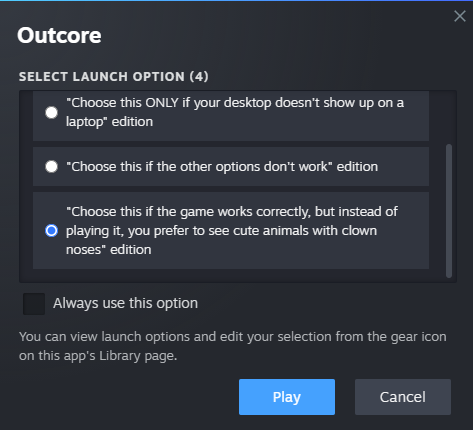Choose the "cute animals with clown noses" row text

click(232, 230)
